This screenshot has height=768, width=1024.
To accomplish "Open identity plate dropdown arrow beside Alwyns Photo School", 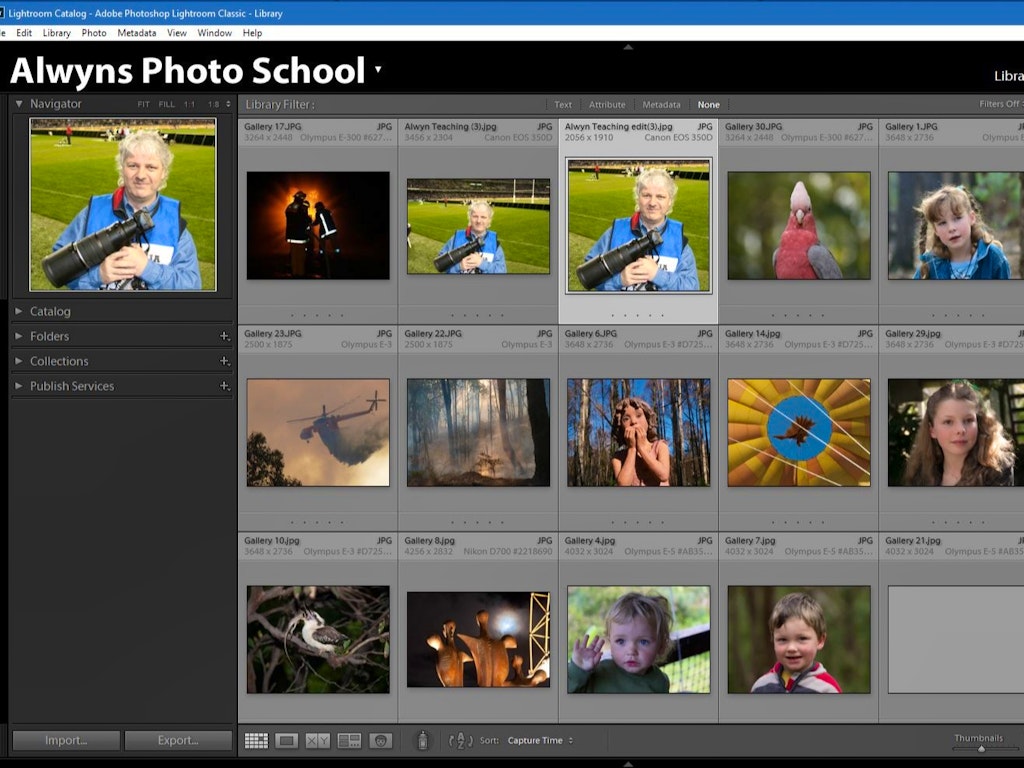I will coord(378,68).
